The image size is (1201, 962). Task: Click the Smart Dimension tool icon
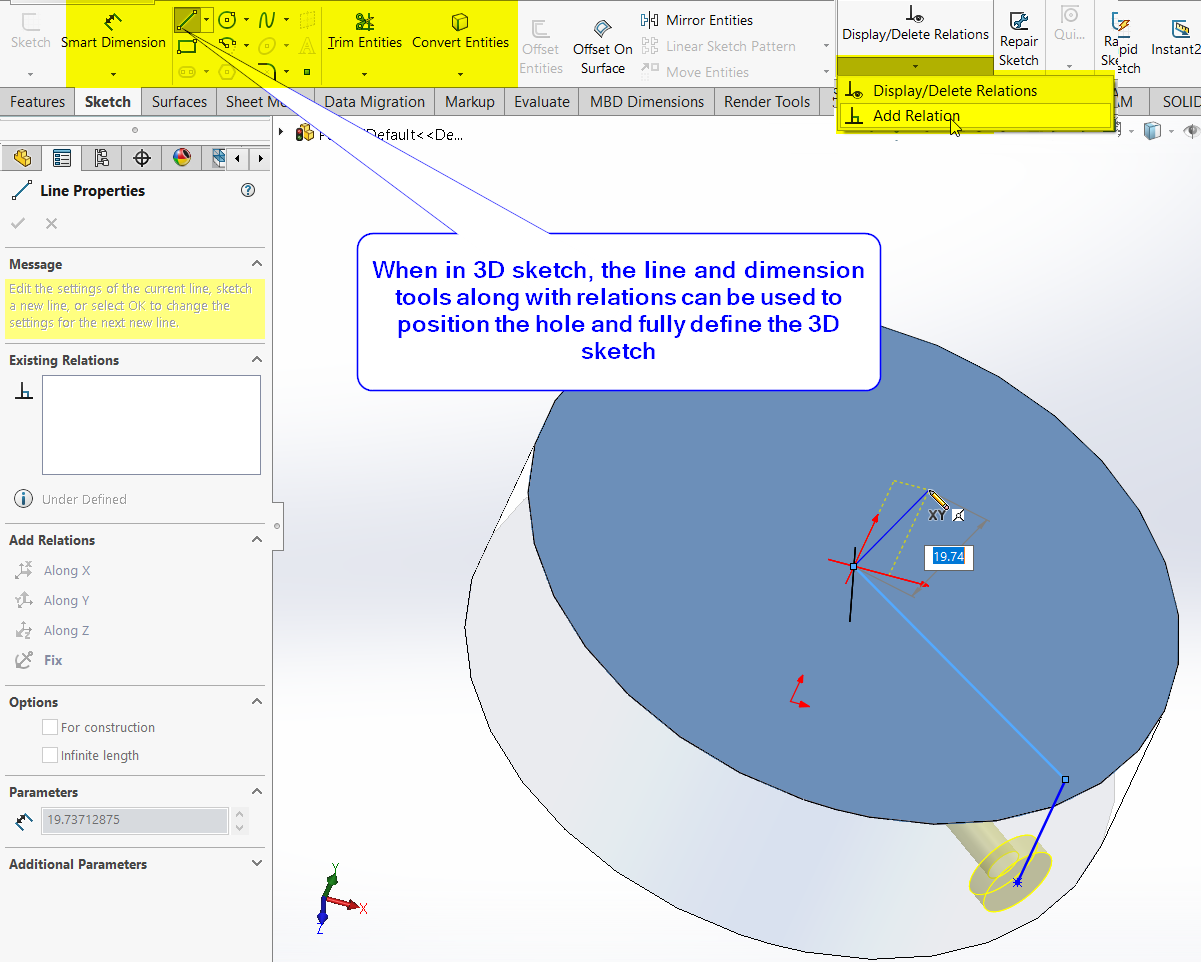click(x=113, y=22)
